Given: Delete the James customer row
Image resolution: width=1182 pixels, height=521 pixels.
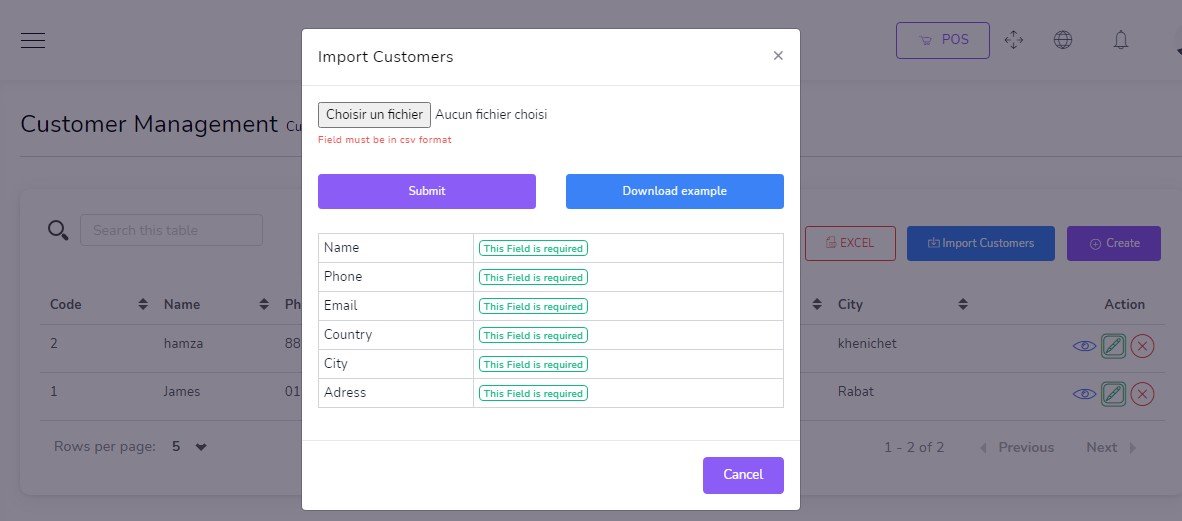Looking at the screenshot, I should [x=1142, y=394].
